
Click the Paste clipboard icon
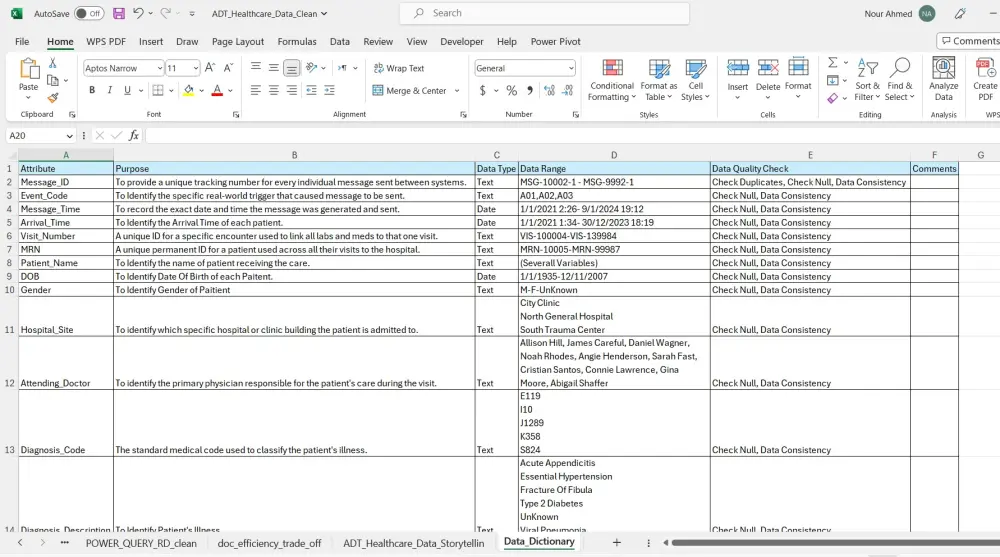pyautogui.click(x=28, y=68)
